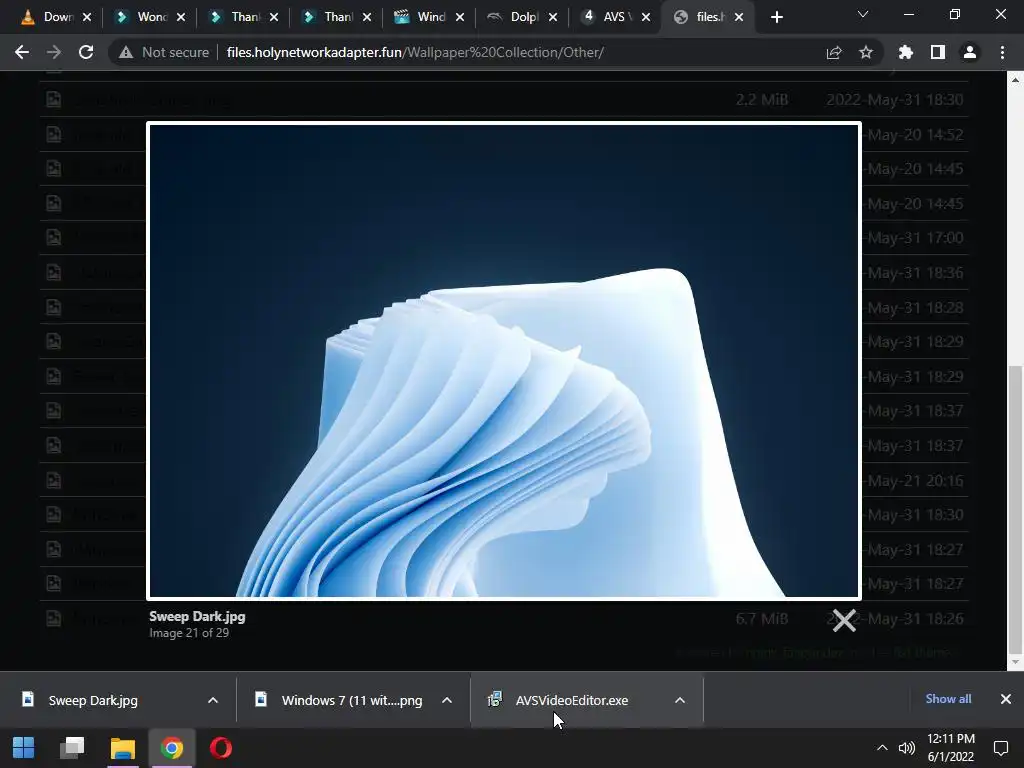The height and width of the screenshot is (768, 1024).
Task: Click the scrollbar up arrow
Action: 1015,80
